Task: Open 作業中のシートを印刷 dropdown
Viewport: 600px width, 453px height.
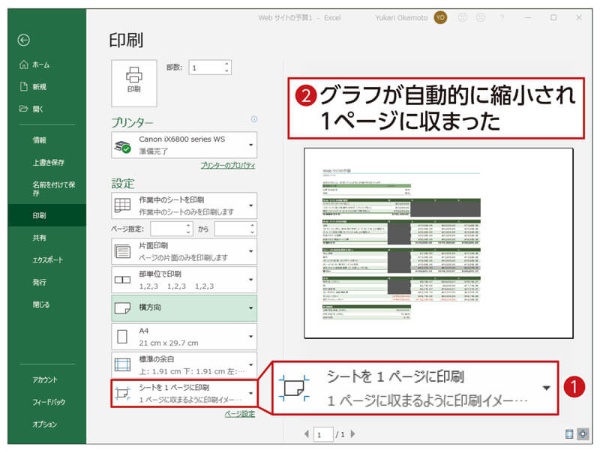Action: click(x=184, y=205)
